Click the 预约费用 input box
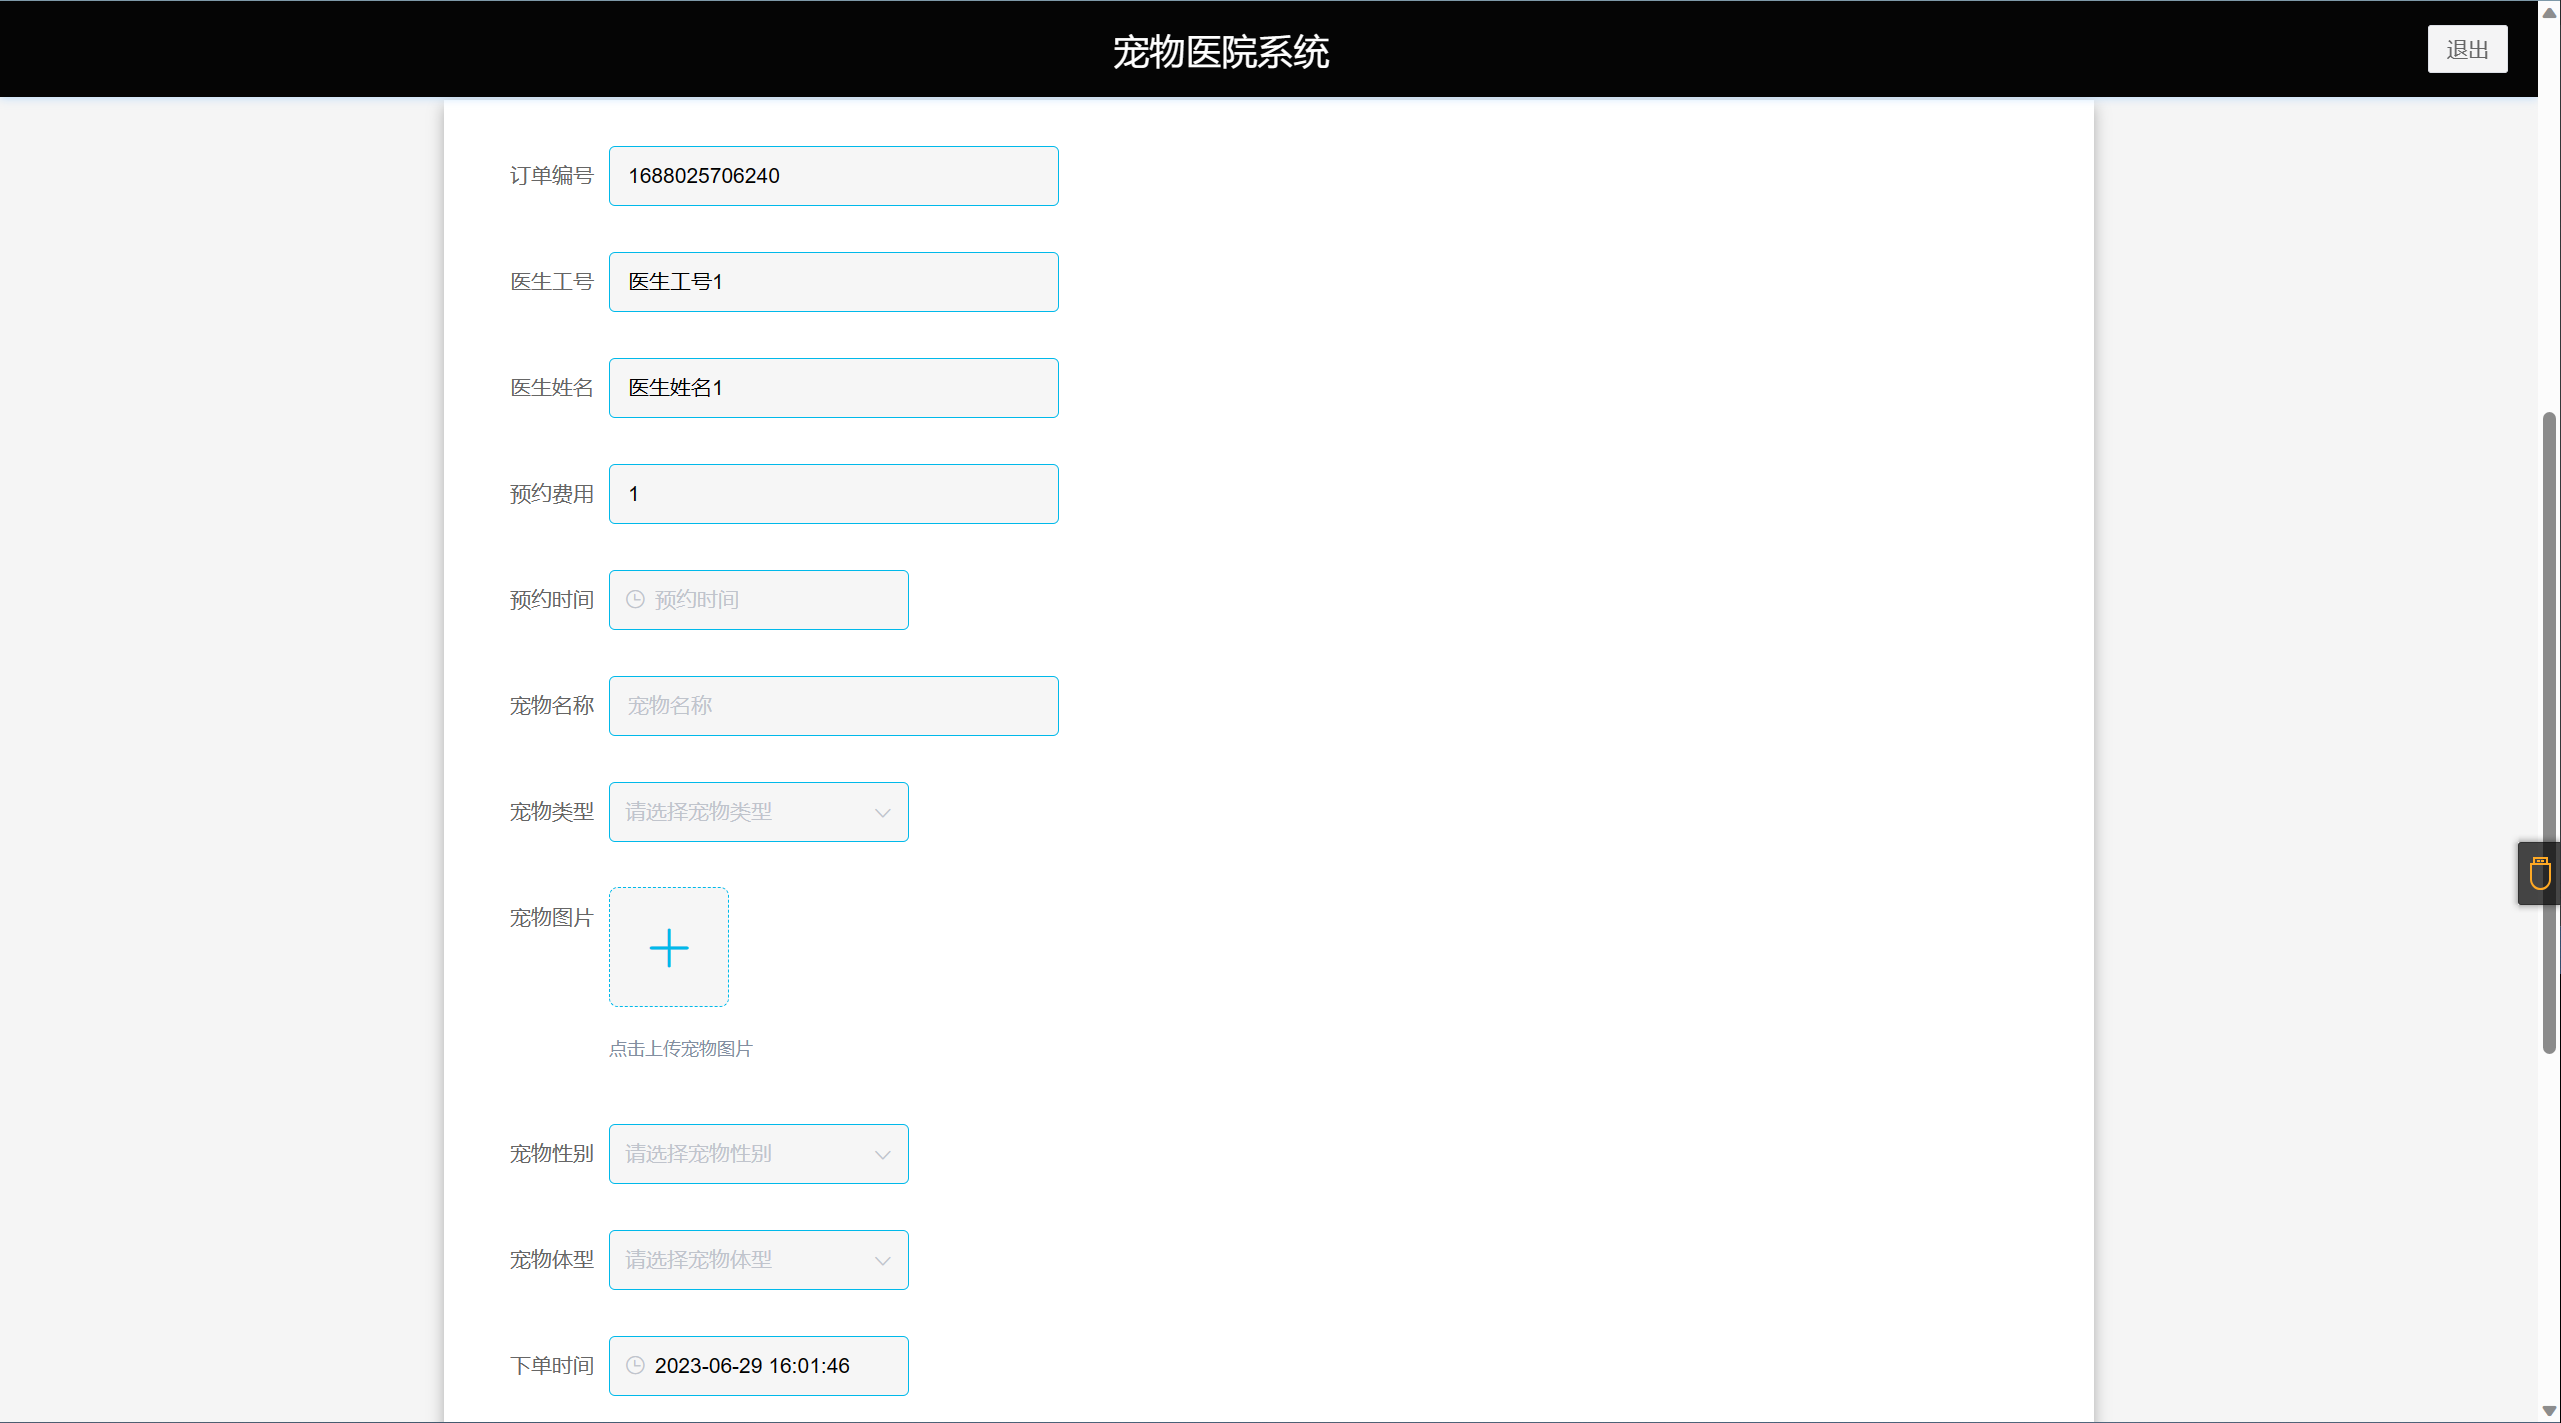Screen dimensions: 2561x1423 (833, 494)
